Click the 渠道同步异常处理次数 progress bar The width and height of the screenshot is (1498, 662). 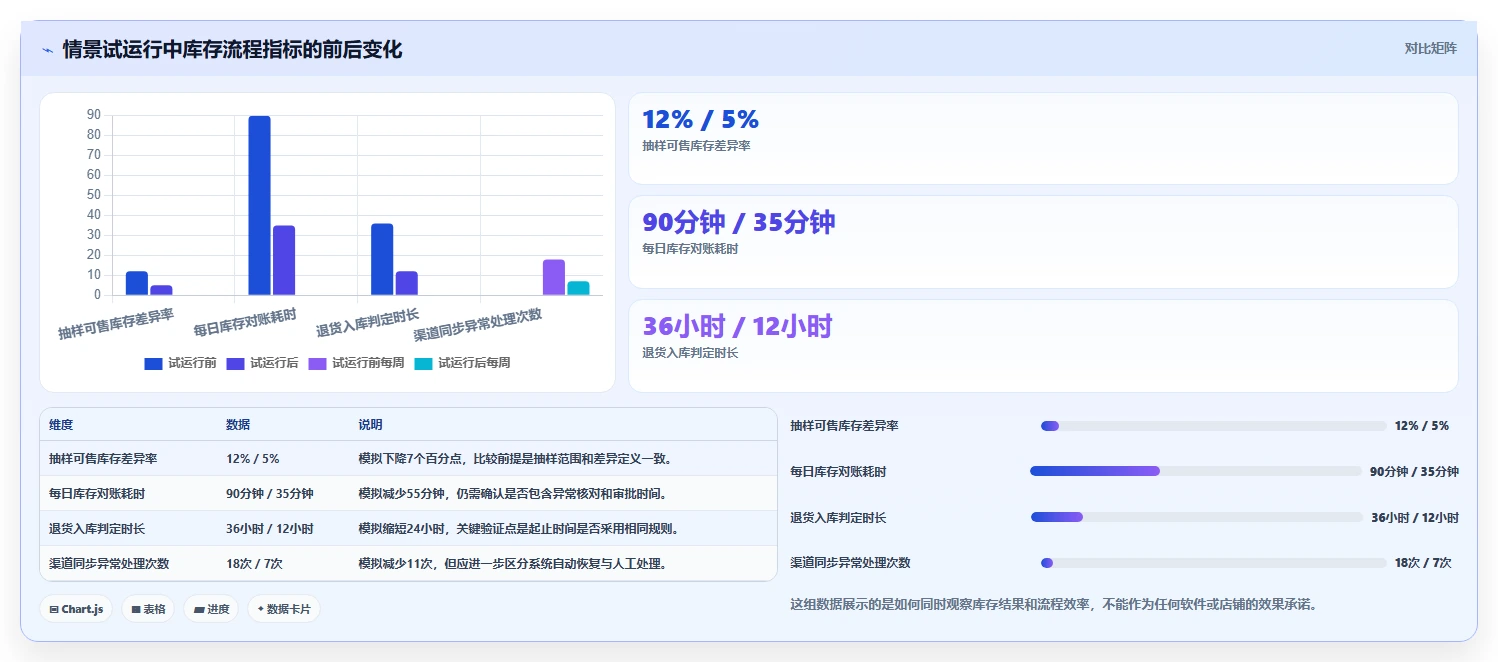(1214, 563)
